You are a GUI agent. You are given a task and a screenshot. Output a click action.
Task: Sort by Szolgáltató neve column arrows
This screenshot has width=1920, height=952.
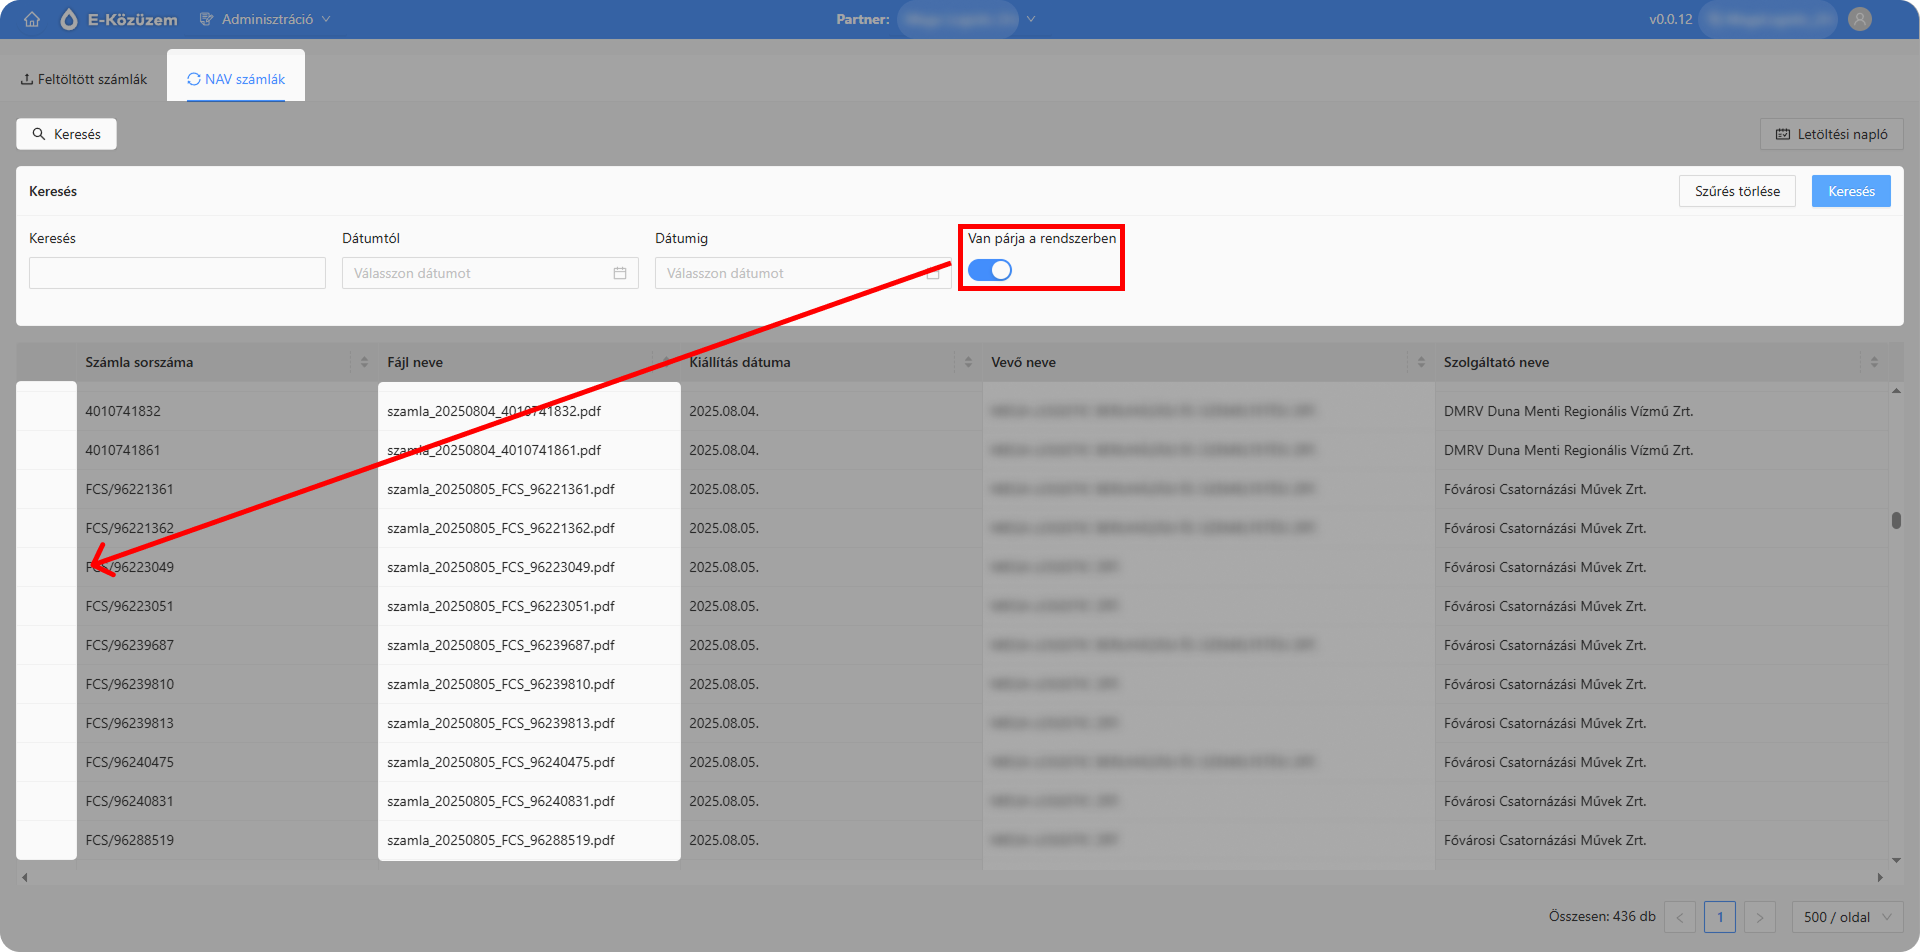point(1874,362)
